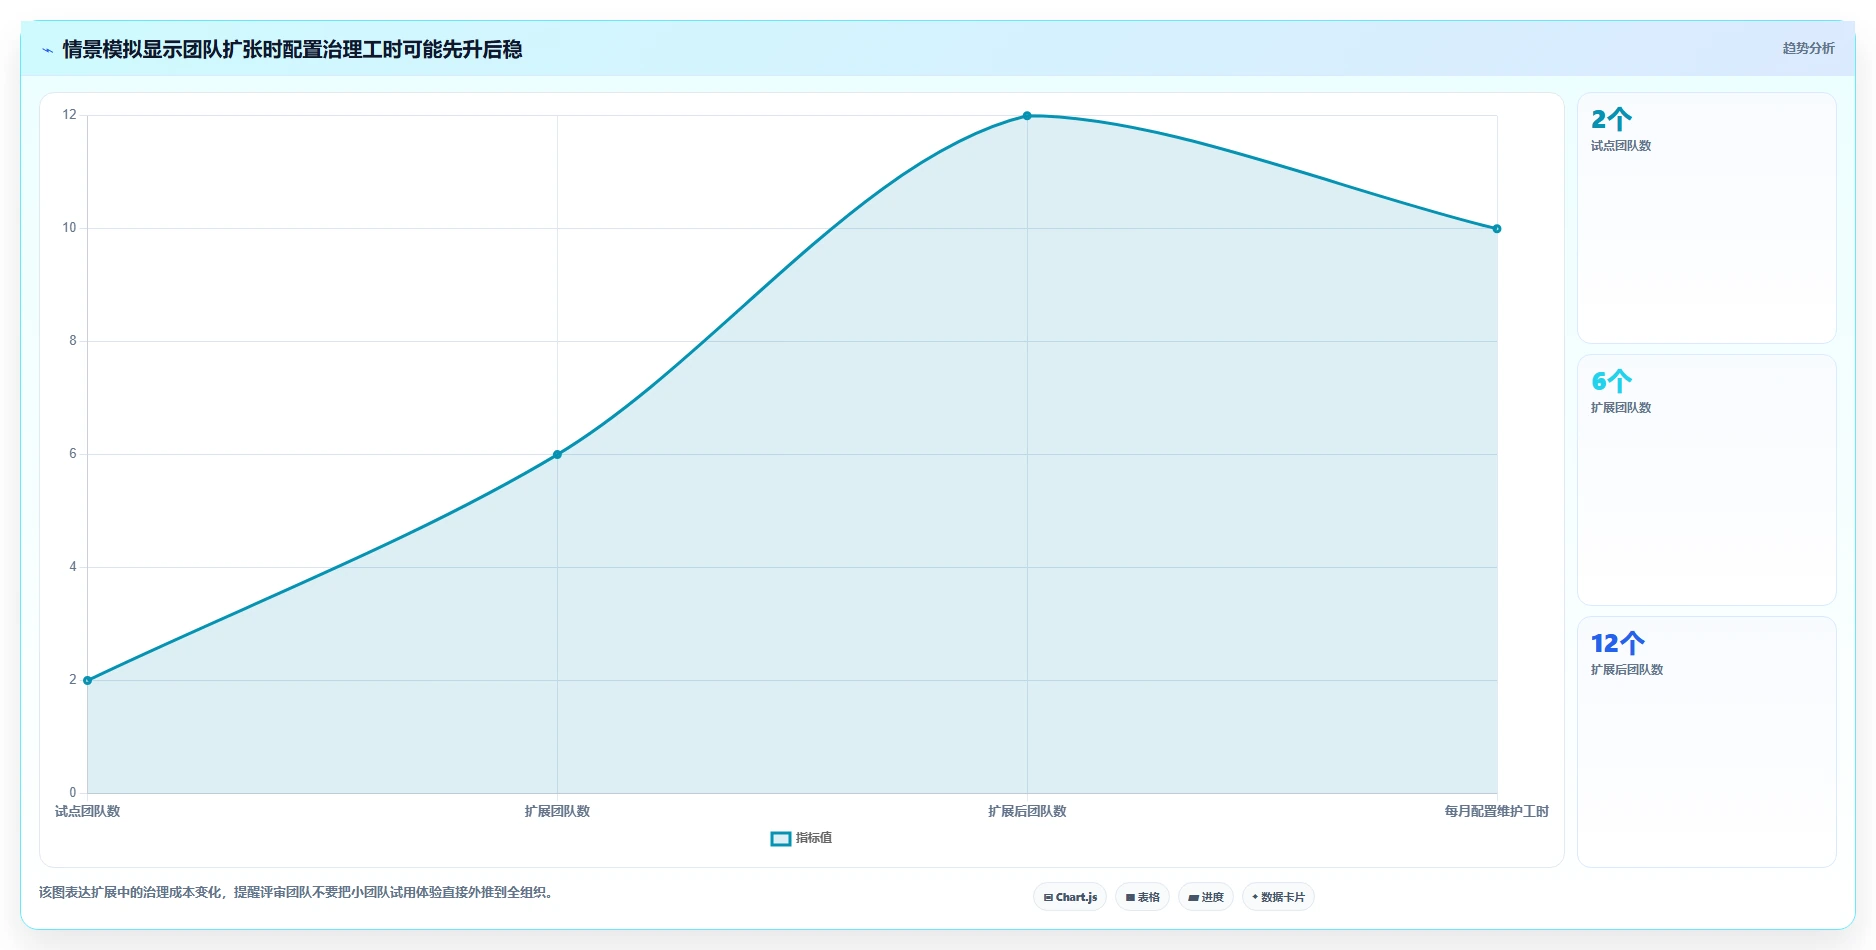The height and width of the screenshot is (950, 1876).
Task: Click the 趋势分析 tag in the header
Action: (1808, 48)
